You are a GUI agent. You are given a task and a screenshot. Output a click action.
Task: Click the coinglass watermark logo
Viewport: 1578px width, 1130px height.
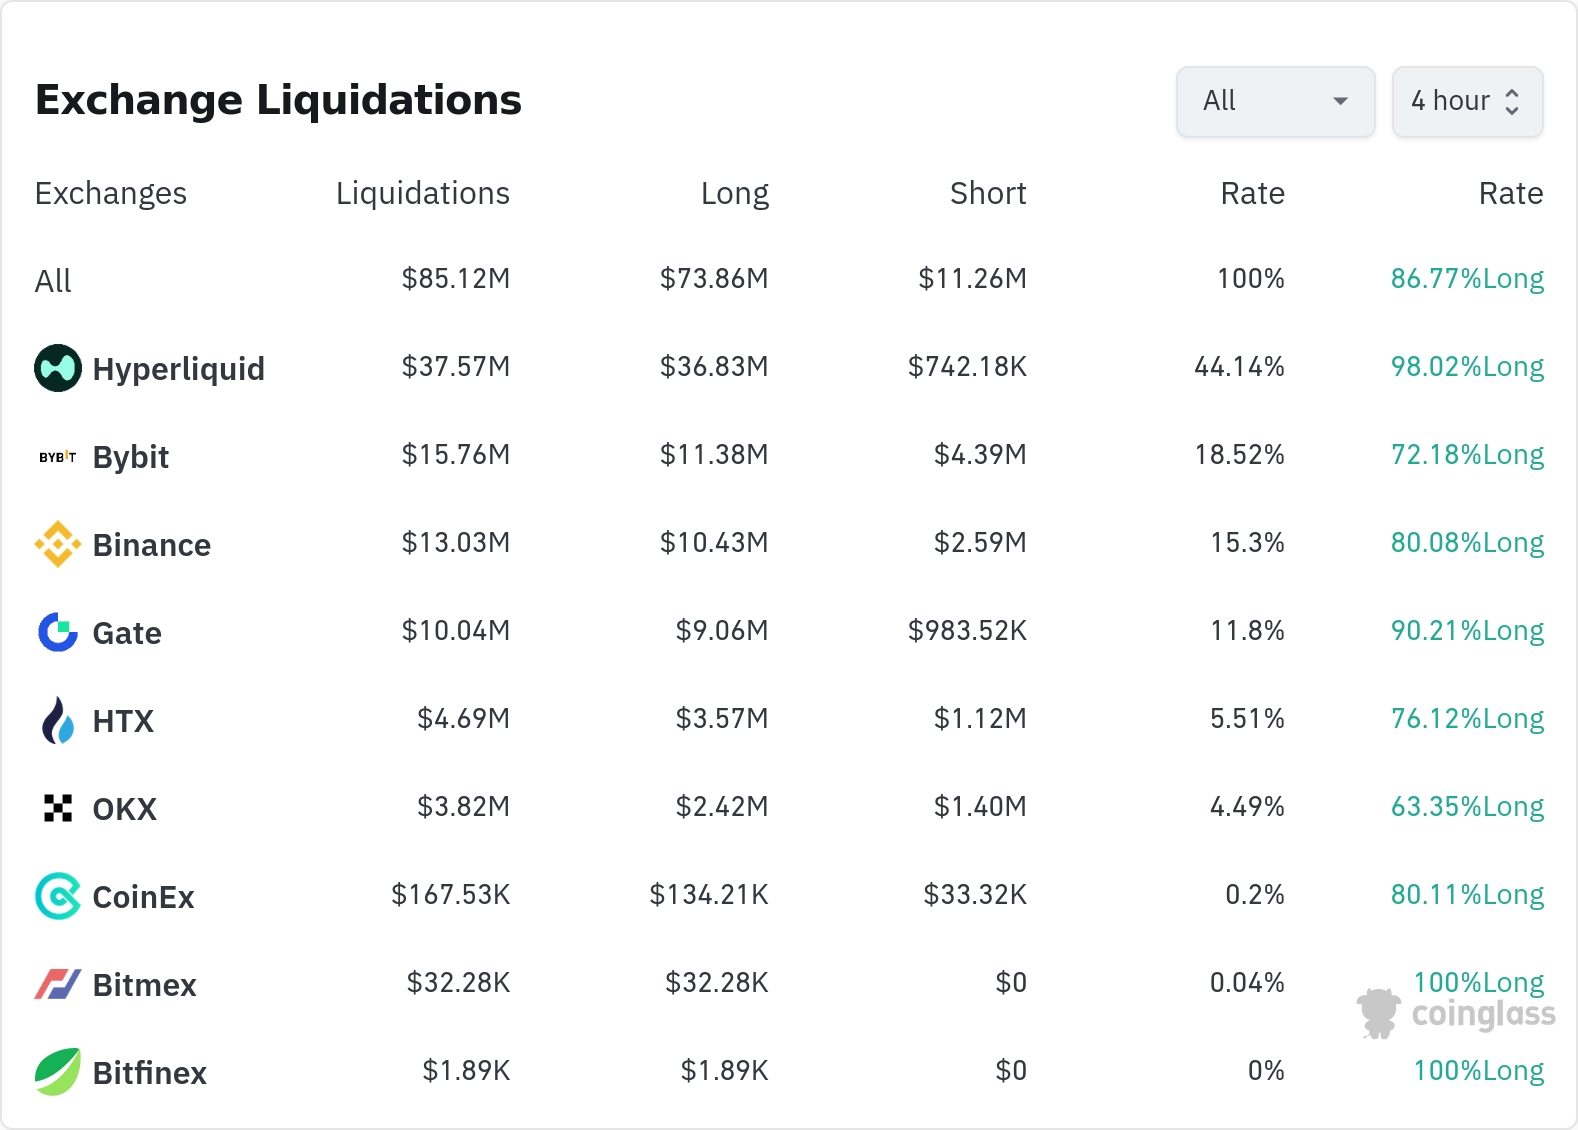1456,1013
